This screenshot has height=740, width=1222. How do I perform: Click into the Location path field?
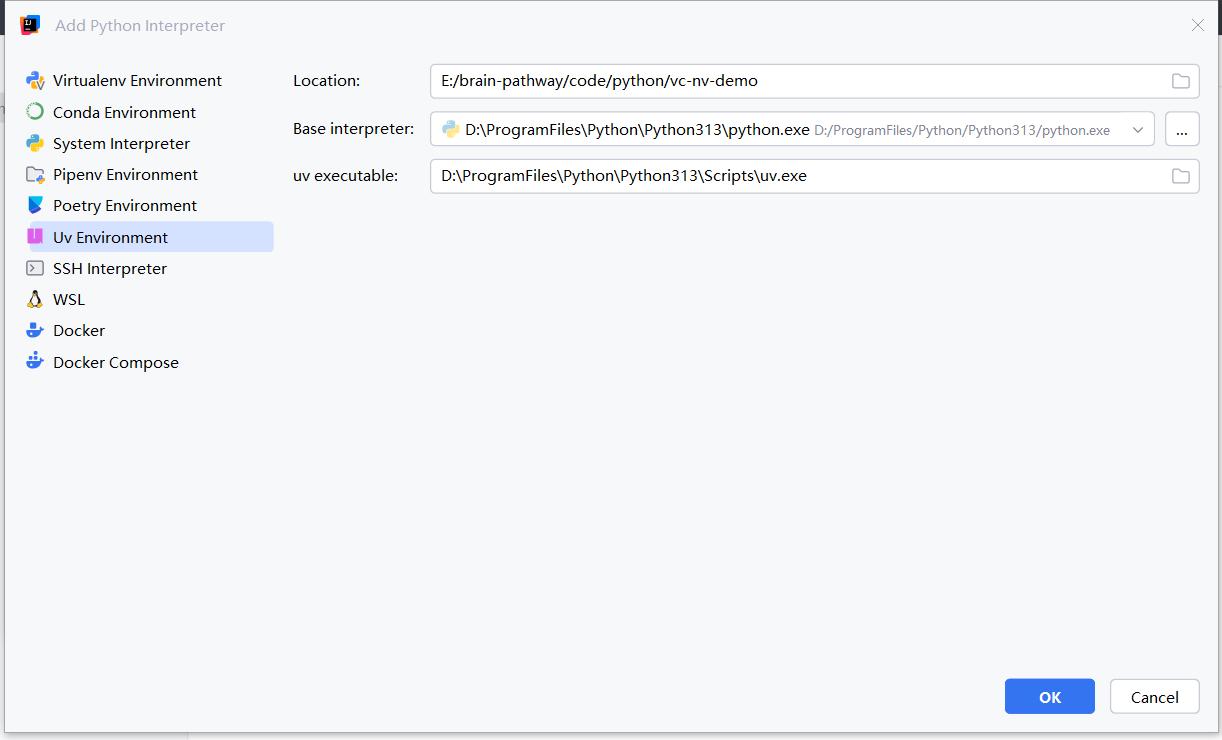815,81
